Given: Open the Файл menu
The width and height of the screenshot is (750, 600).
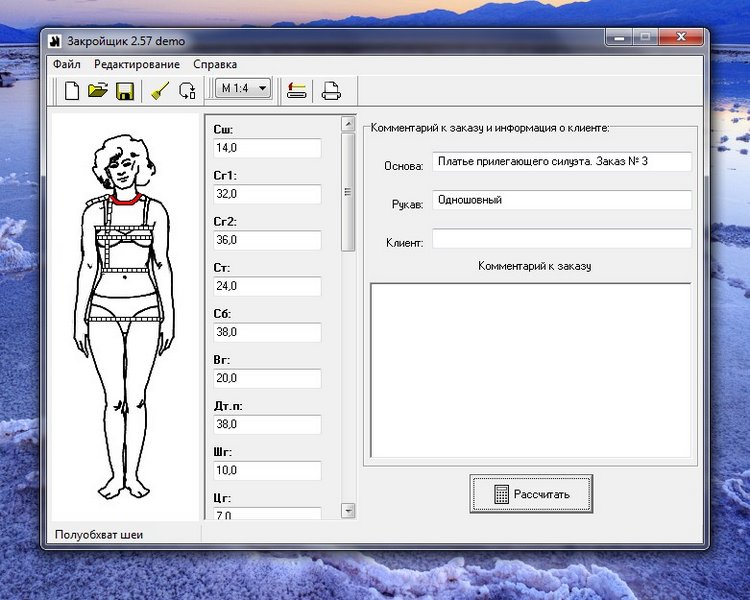Looking at the screenshot, I should pos(67,64).
